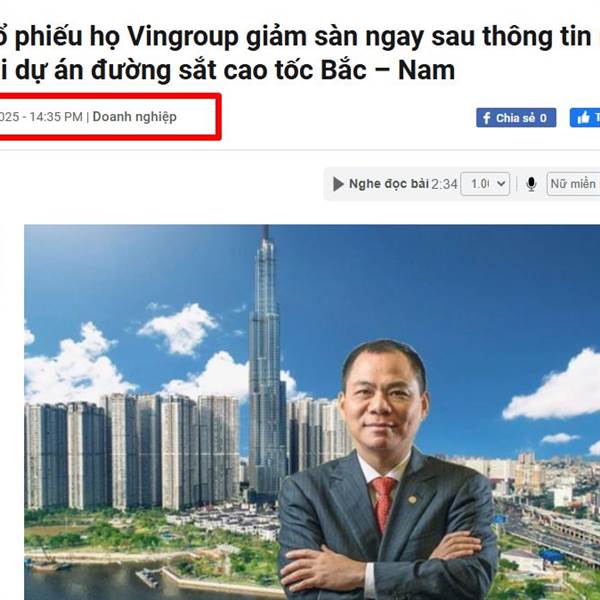Click the Facebook 'f' logo icon
This screenshot has height=600, width=600.
(486, 118)
